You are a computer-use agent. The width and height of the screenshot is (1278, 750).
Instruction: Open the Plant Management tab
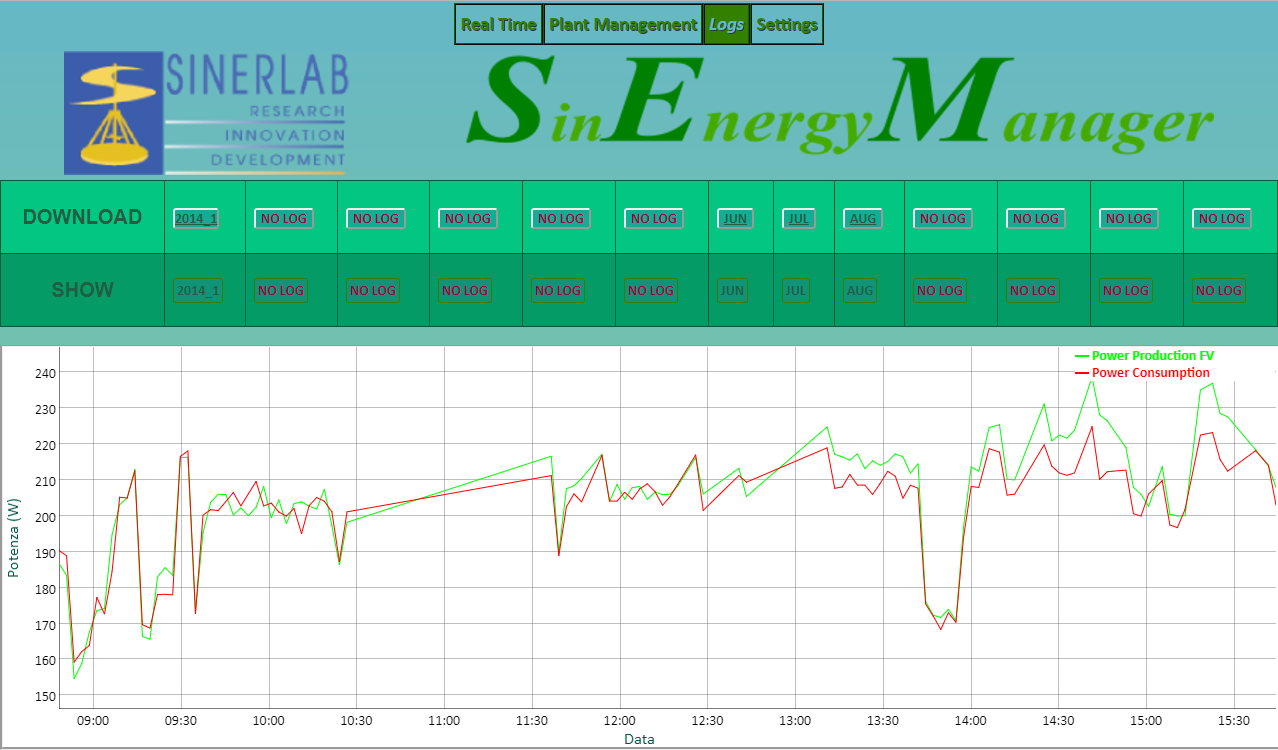(623, 25)
